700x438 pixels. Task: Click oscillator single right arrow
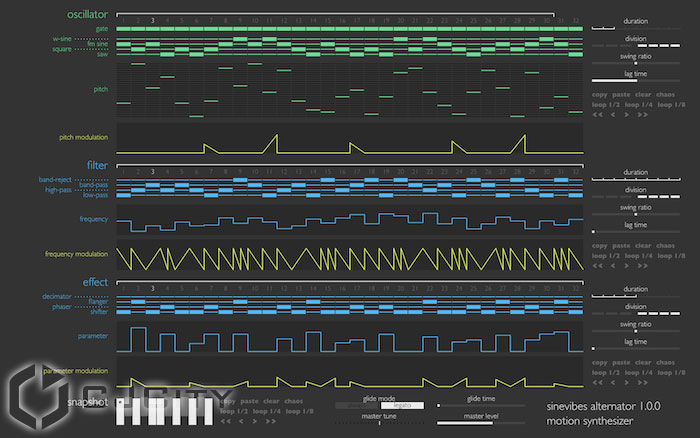[x=626, y=115]
